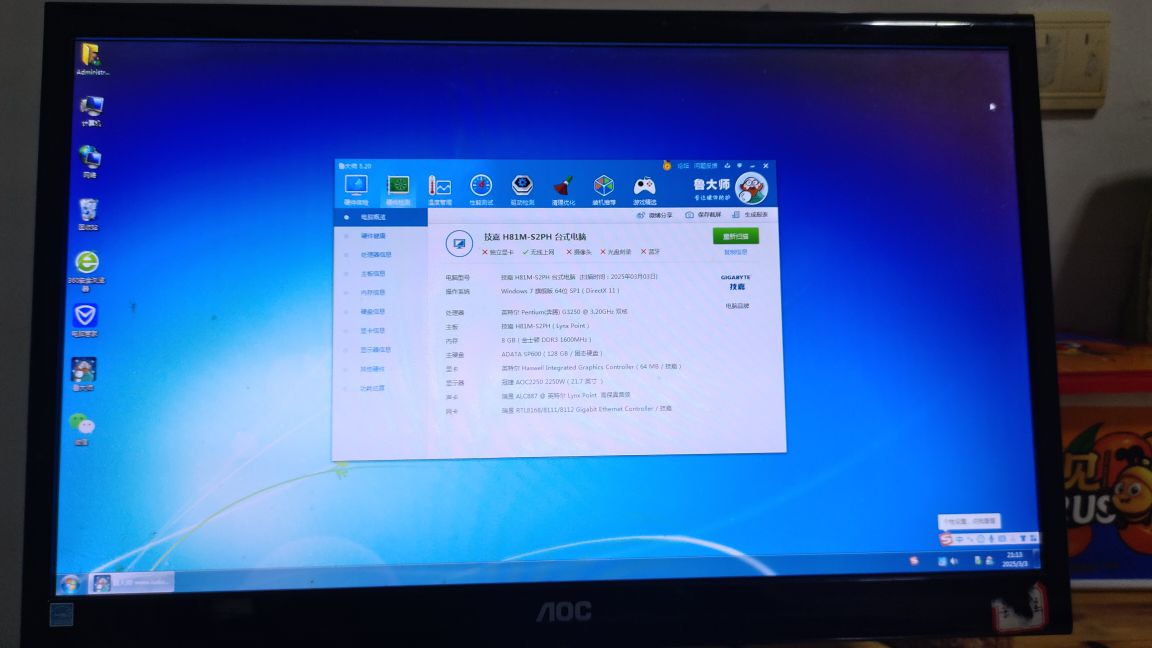Open the 论坛 link in title bar
The image size is (1152, 648).
point(683,166)
